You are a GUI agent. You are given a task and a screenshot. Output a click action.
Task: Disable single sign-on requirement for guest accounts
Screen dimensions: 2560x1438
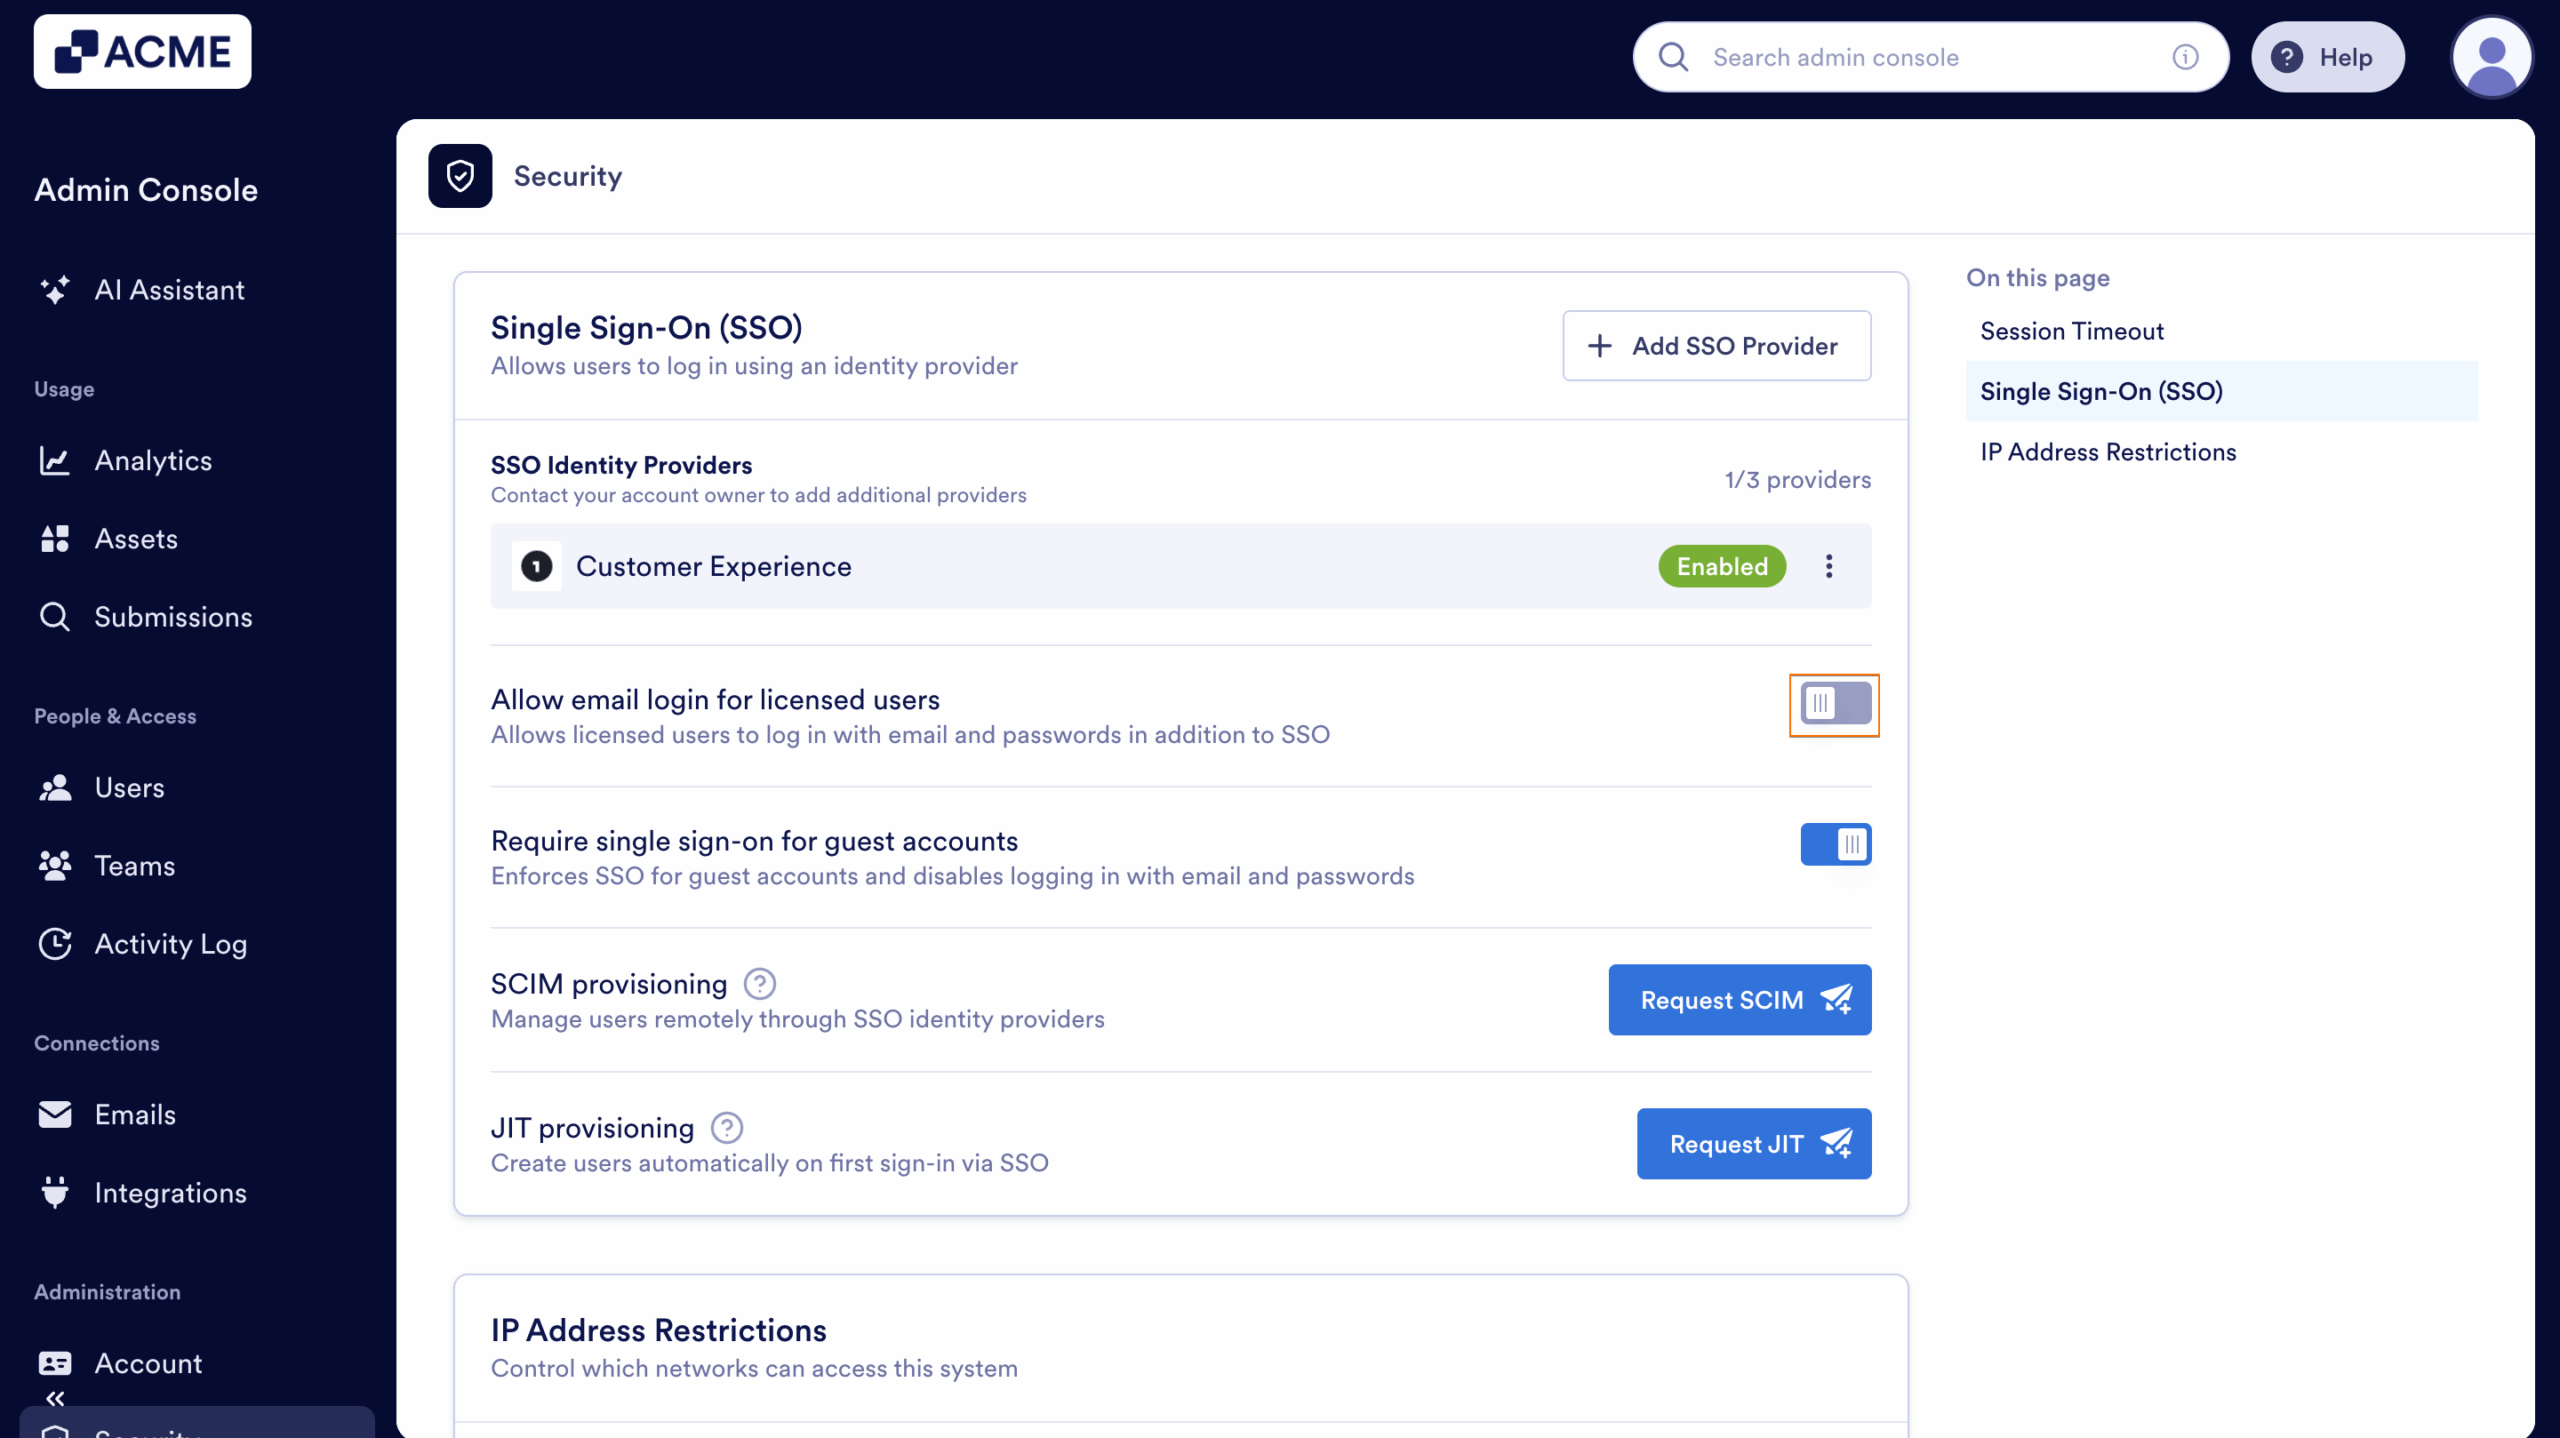tap(1834, 843)
